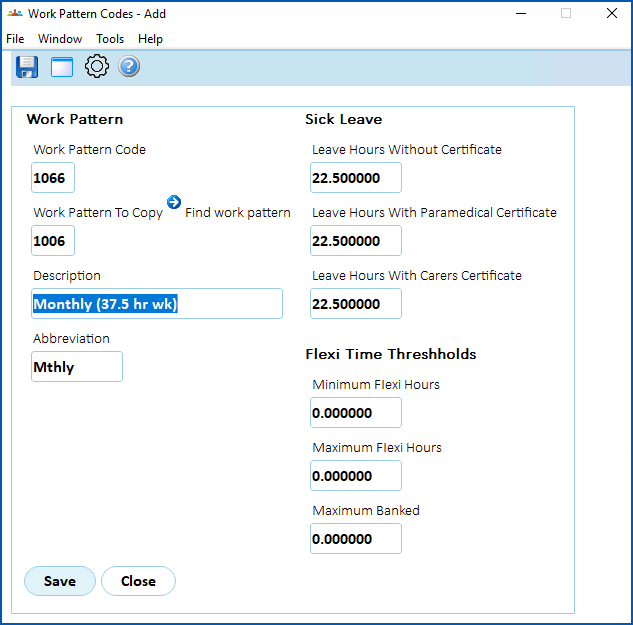
Task: Click the Close button
Action: 138,581
